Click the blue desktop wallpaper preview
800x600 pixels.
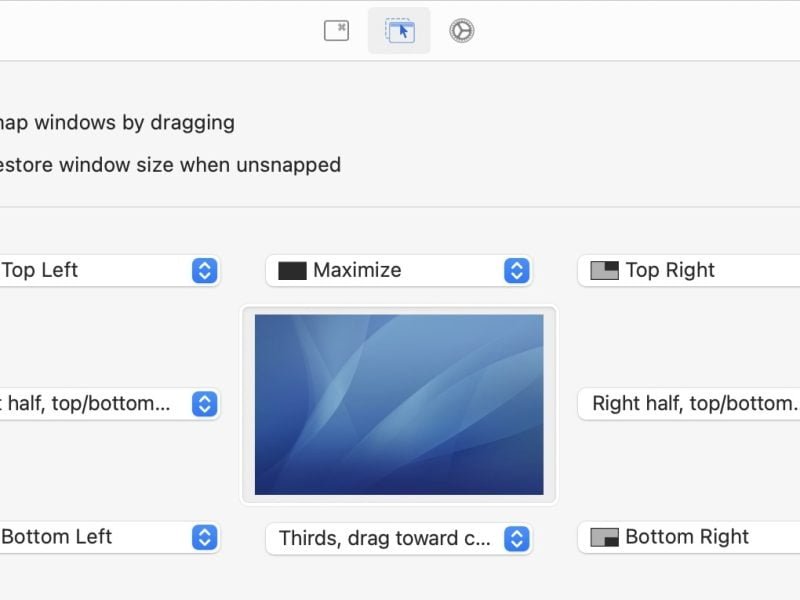[399, 404]
